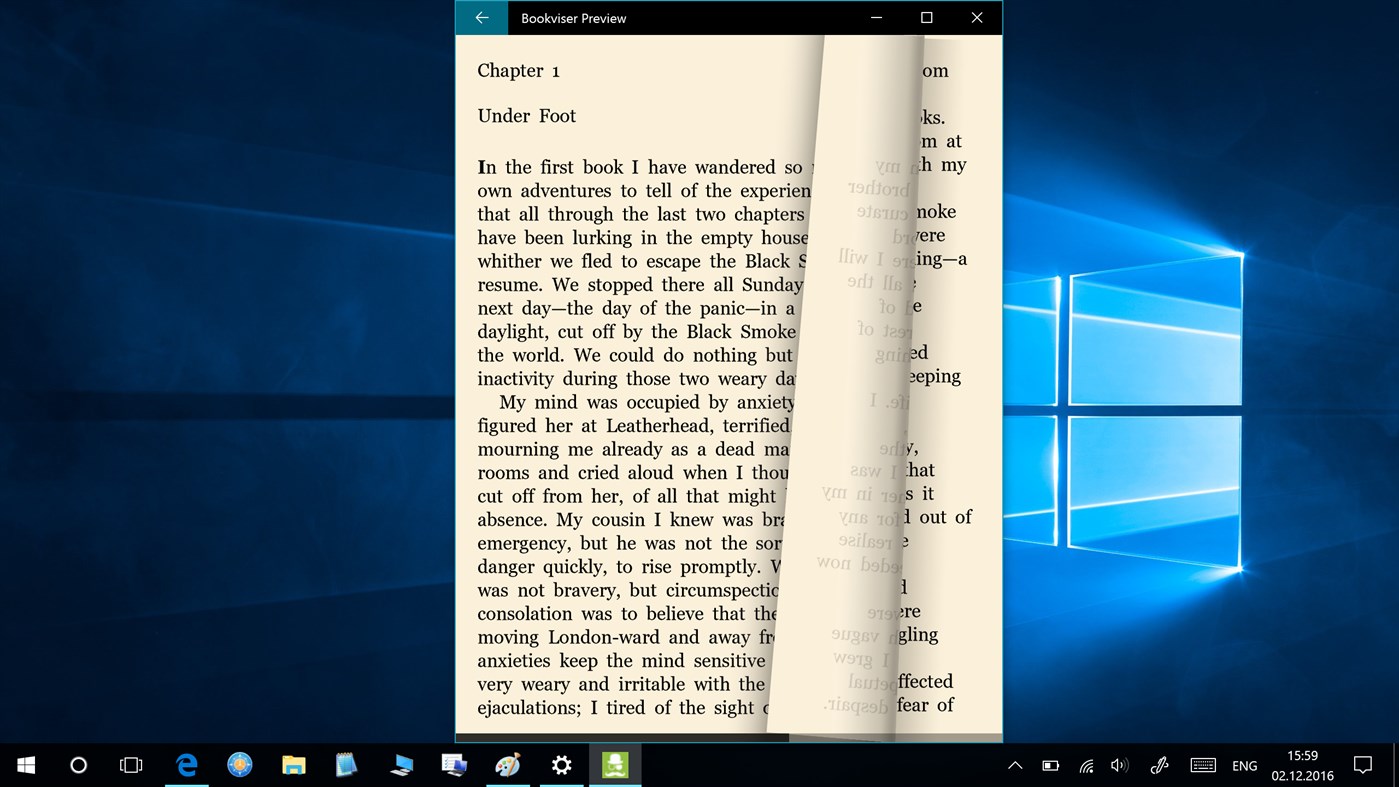Show the touch keyboard
Image resolution: width=1399 pixels, height=787 pixels.
[1203, 765]
